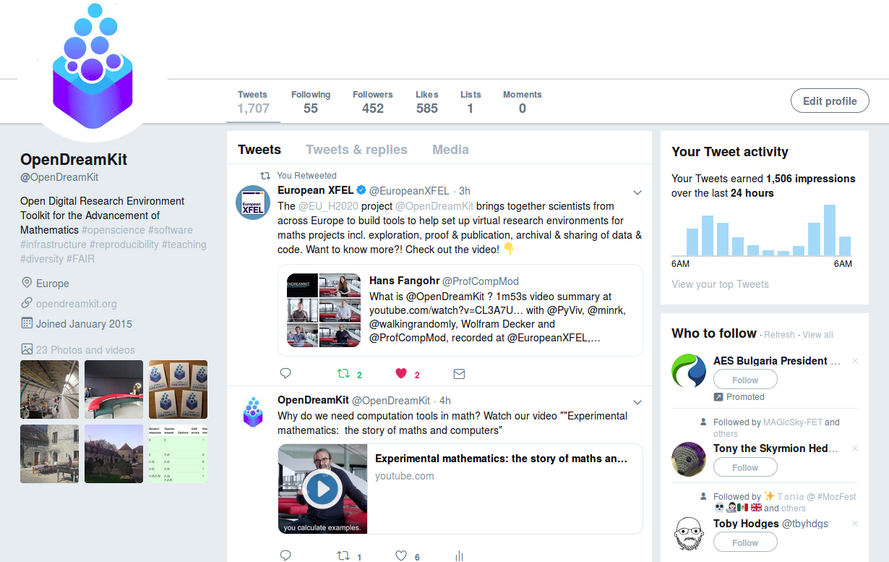Click the Joined January 2015 text
The height and width of the screenshot is (562, 889).
point(84,324)
